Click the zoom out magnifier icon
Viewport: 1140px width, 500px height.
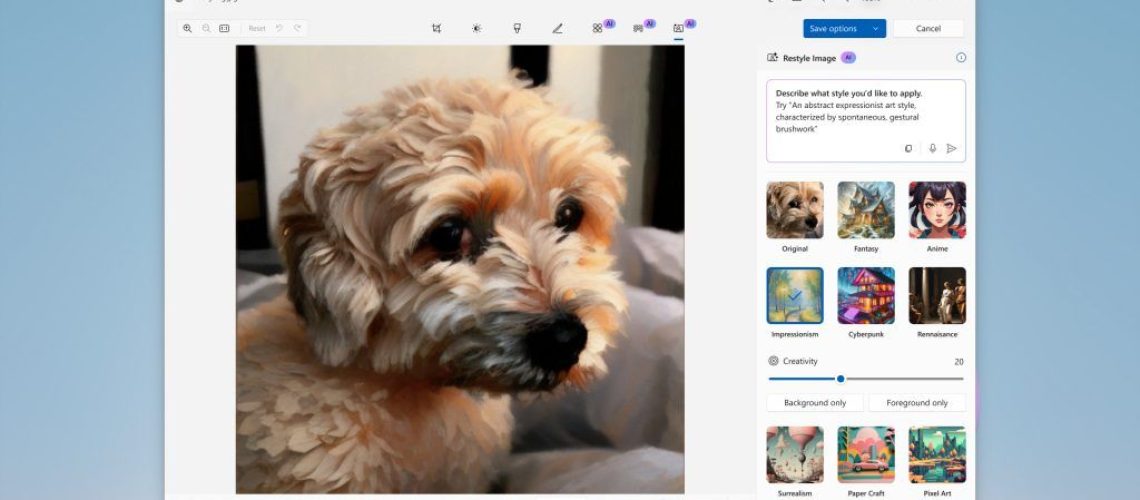click(206, 28)
